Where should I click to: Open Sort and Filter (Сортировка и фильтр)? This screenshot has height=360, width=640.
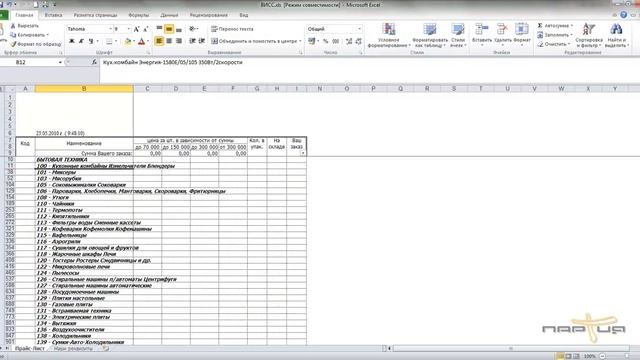pos(589,36)
